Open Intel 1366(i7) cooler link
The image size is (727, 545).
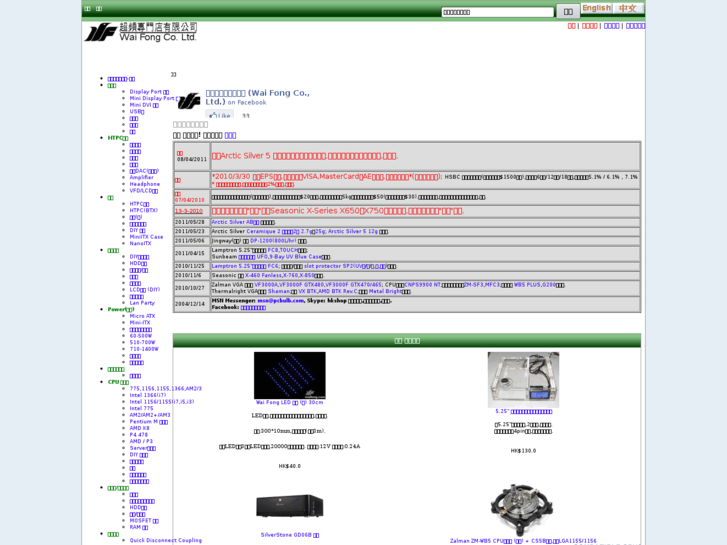[x=147, y=395]
